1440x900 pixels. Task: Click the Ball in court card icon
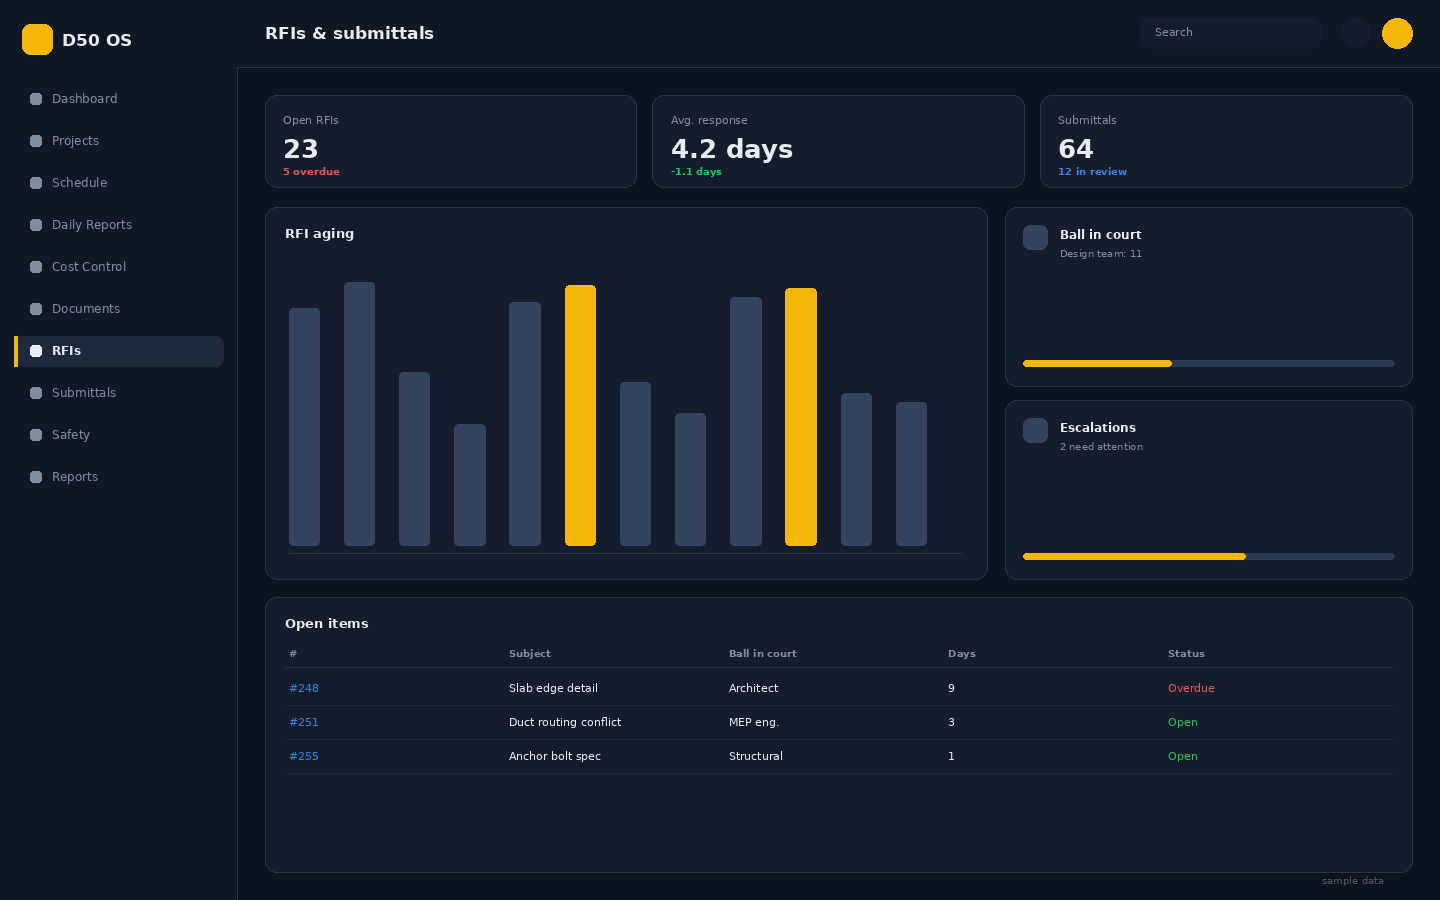pos(1035,237)
